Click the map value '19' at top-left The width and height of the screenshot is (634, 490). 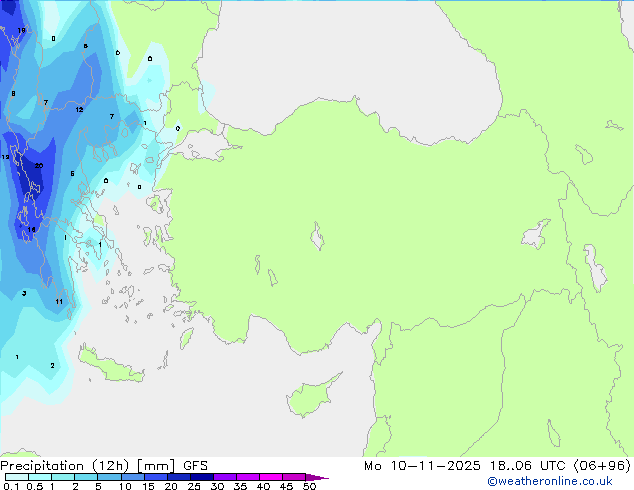click(x=21, y=30)
